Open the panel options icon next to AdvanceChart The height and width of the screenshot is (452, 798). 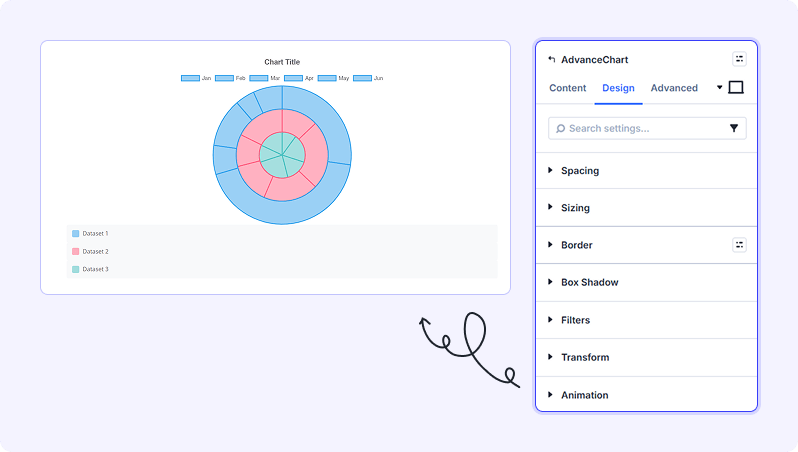click(x=739, y=60)
